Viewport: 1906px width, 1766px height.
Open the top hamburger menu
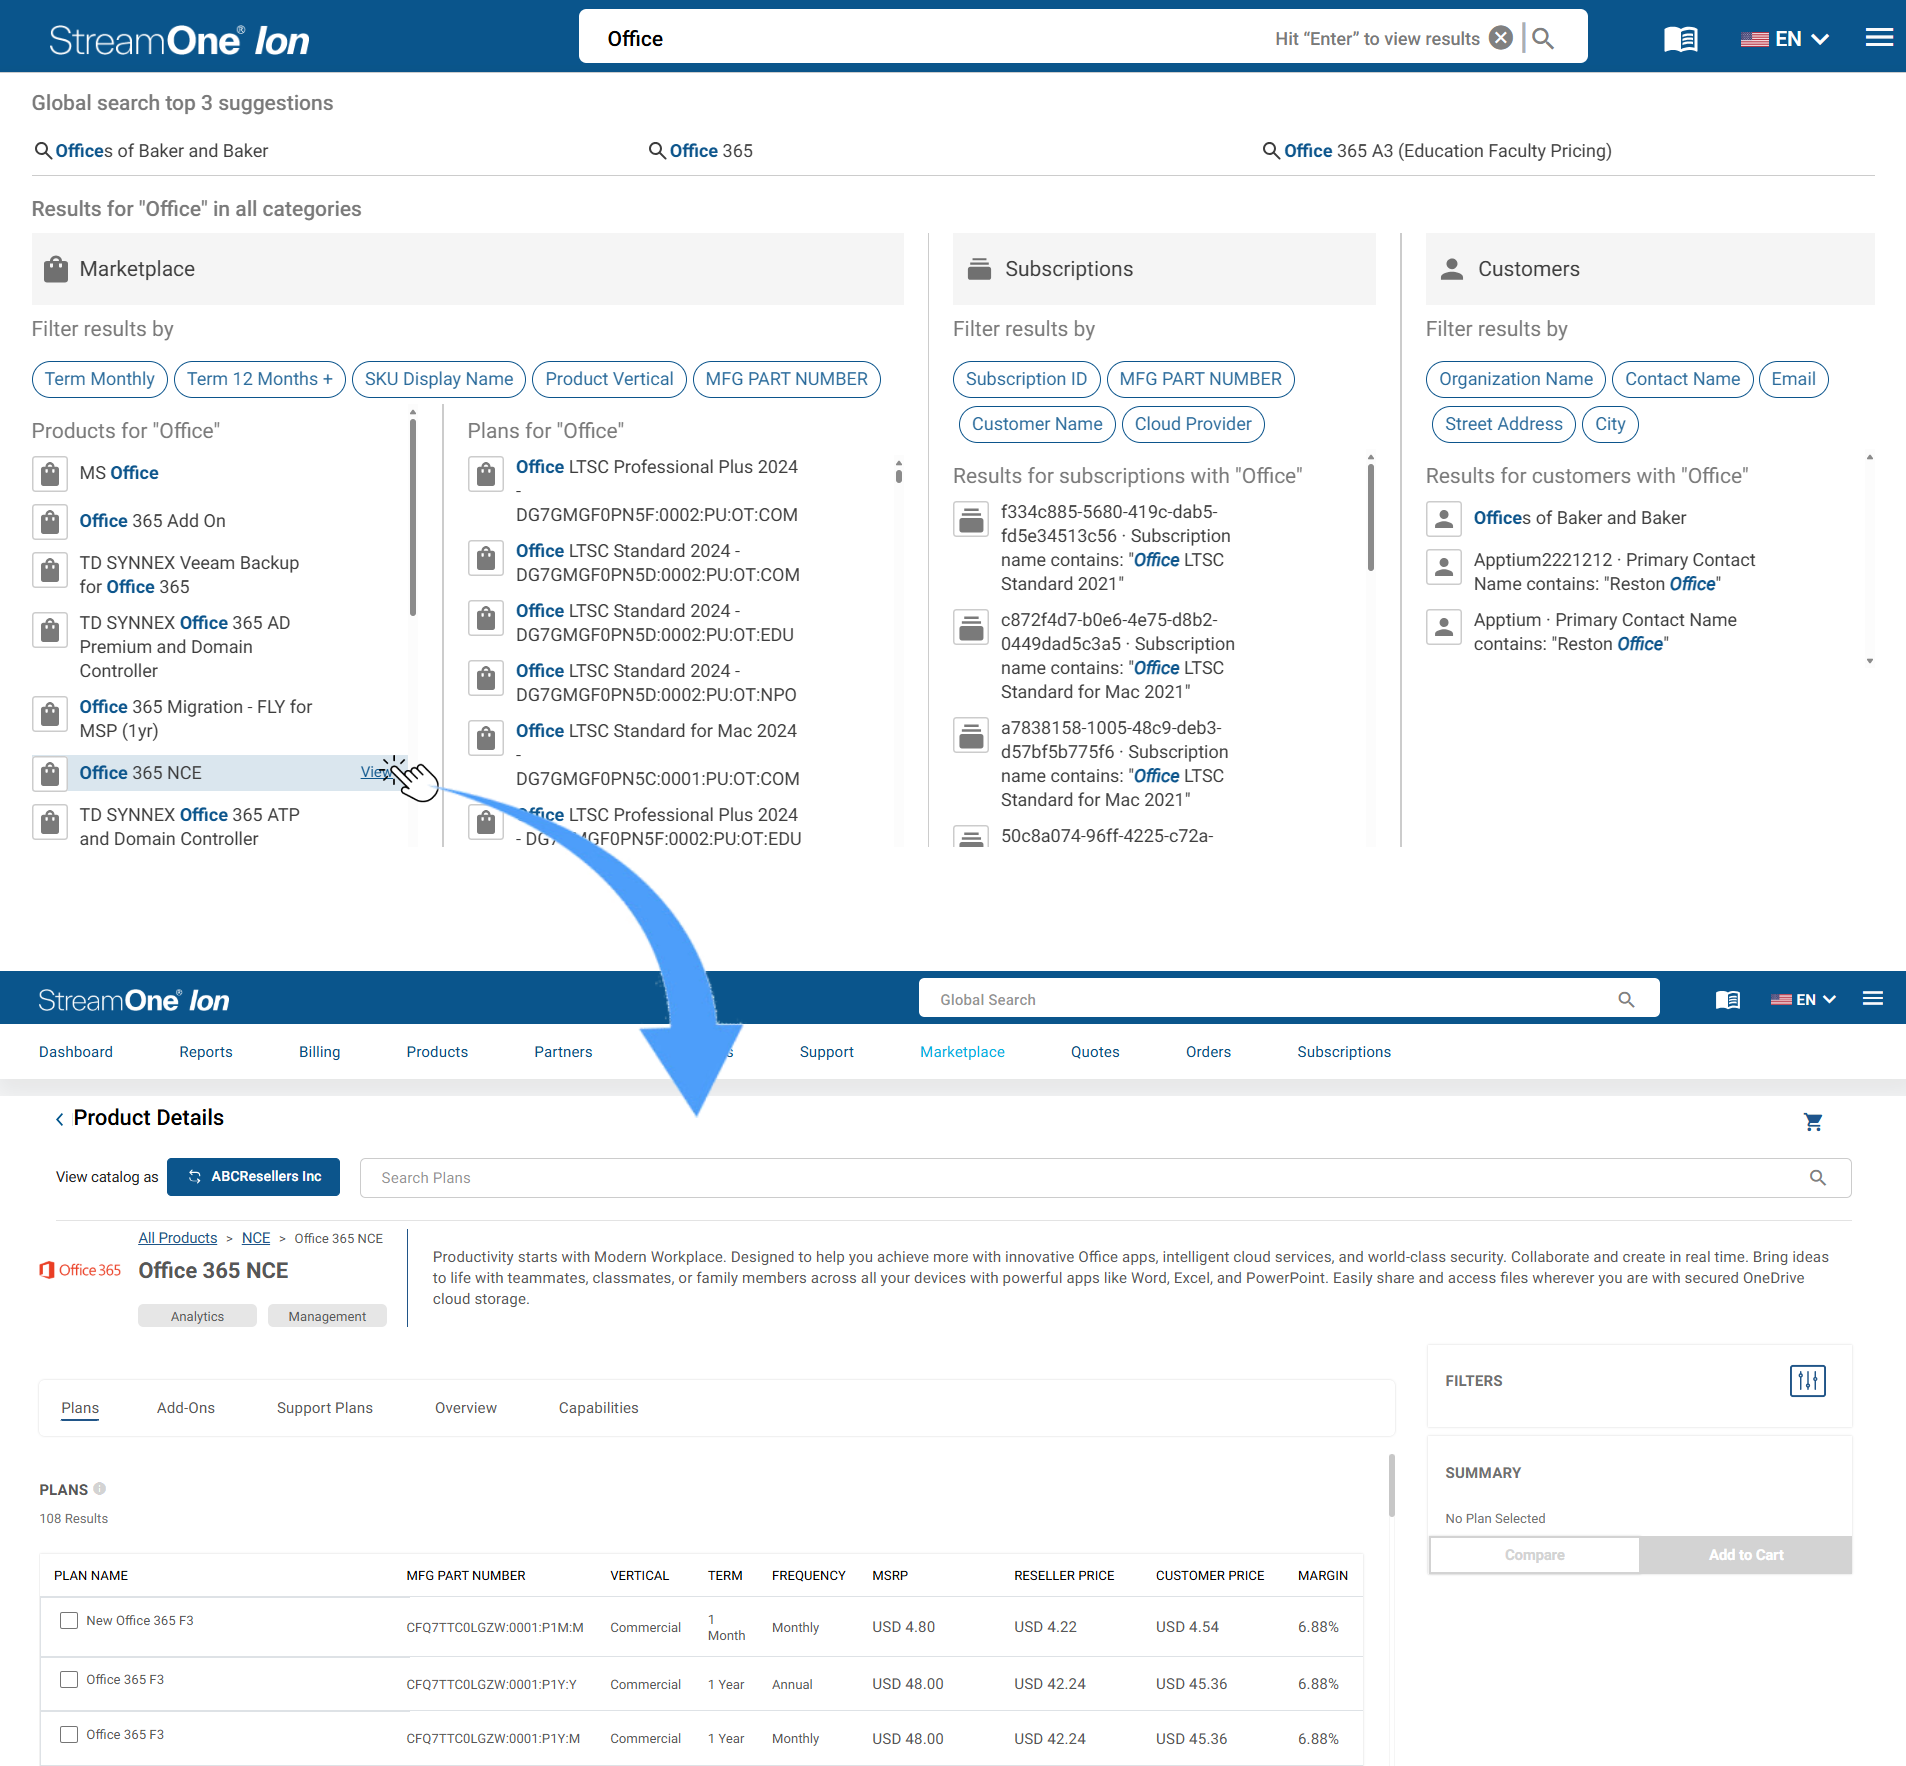pos(1879,38)
